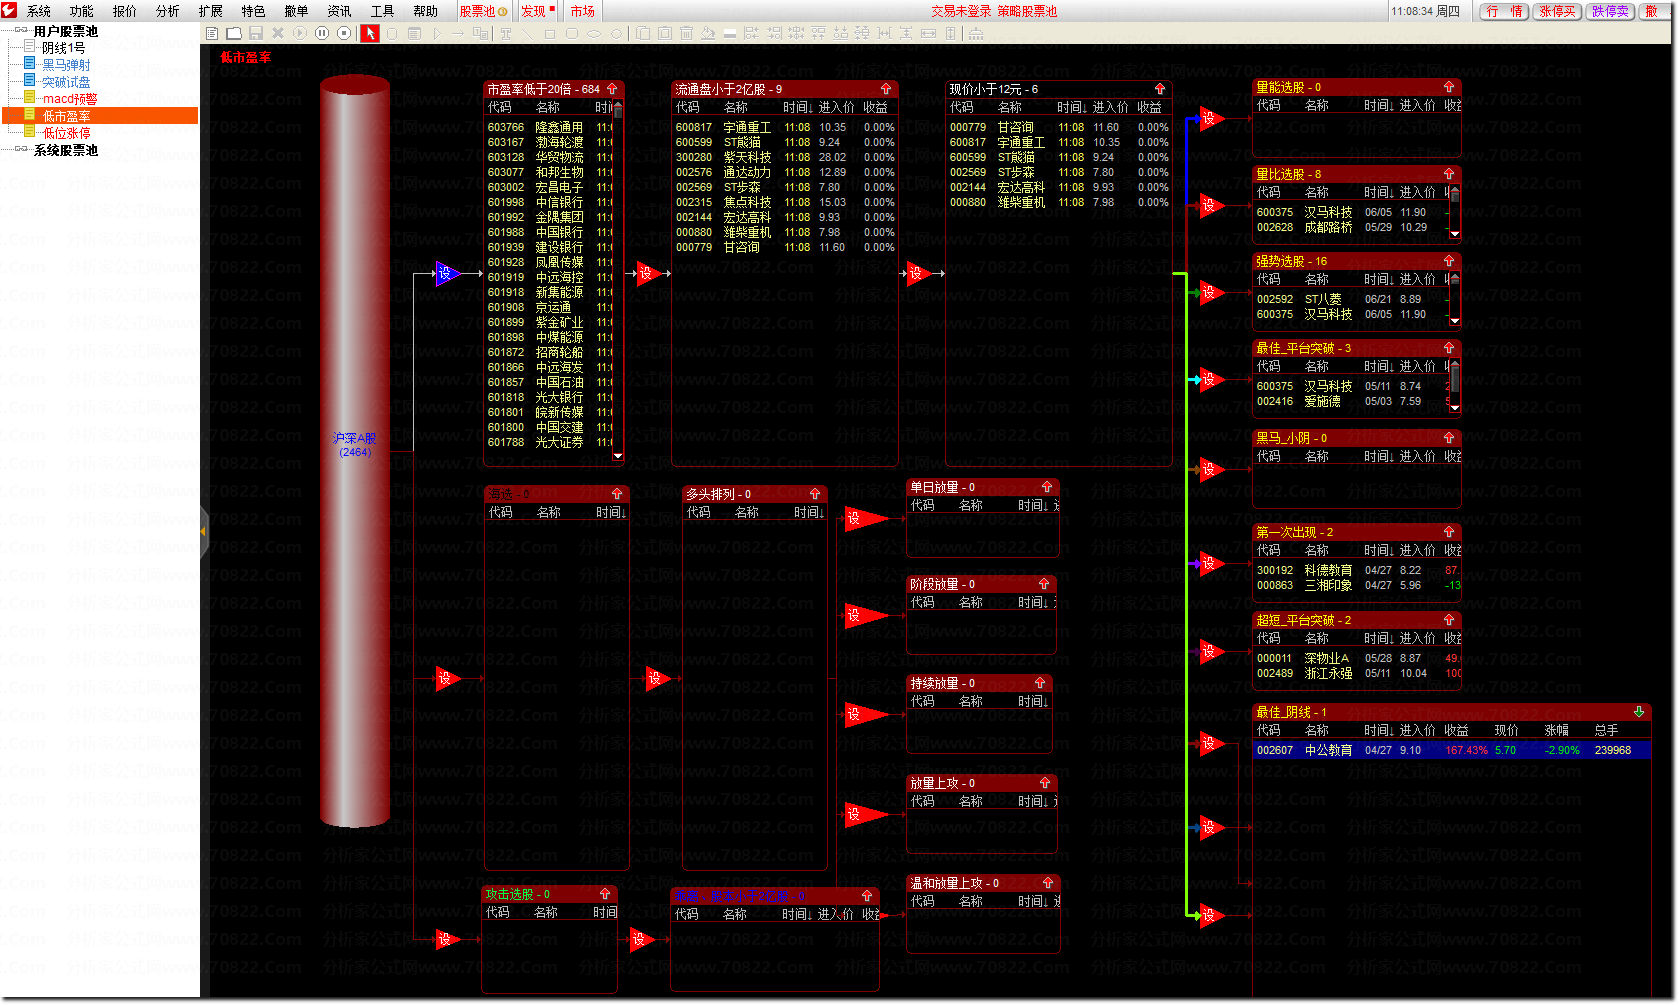The image size is (1680, 1005).
Task: Pick the ellipse shape tool
Action: pyautogui.click(x=594, y=33)
